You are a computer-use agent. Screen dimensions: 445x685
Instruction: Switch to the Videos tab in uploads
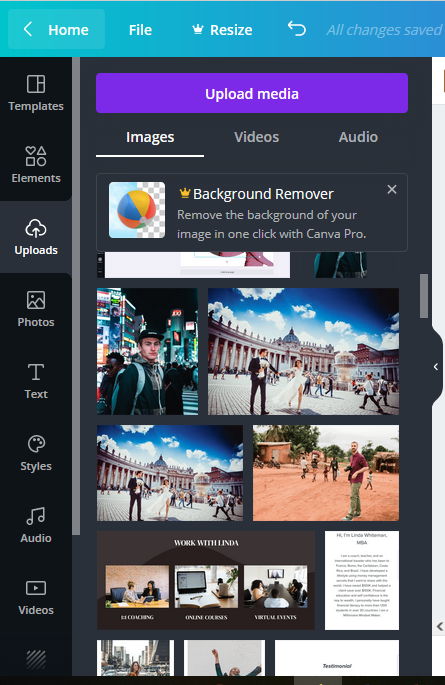[x=256, y=137]
